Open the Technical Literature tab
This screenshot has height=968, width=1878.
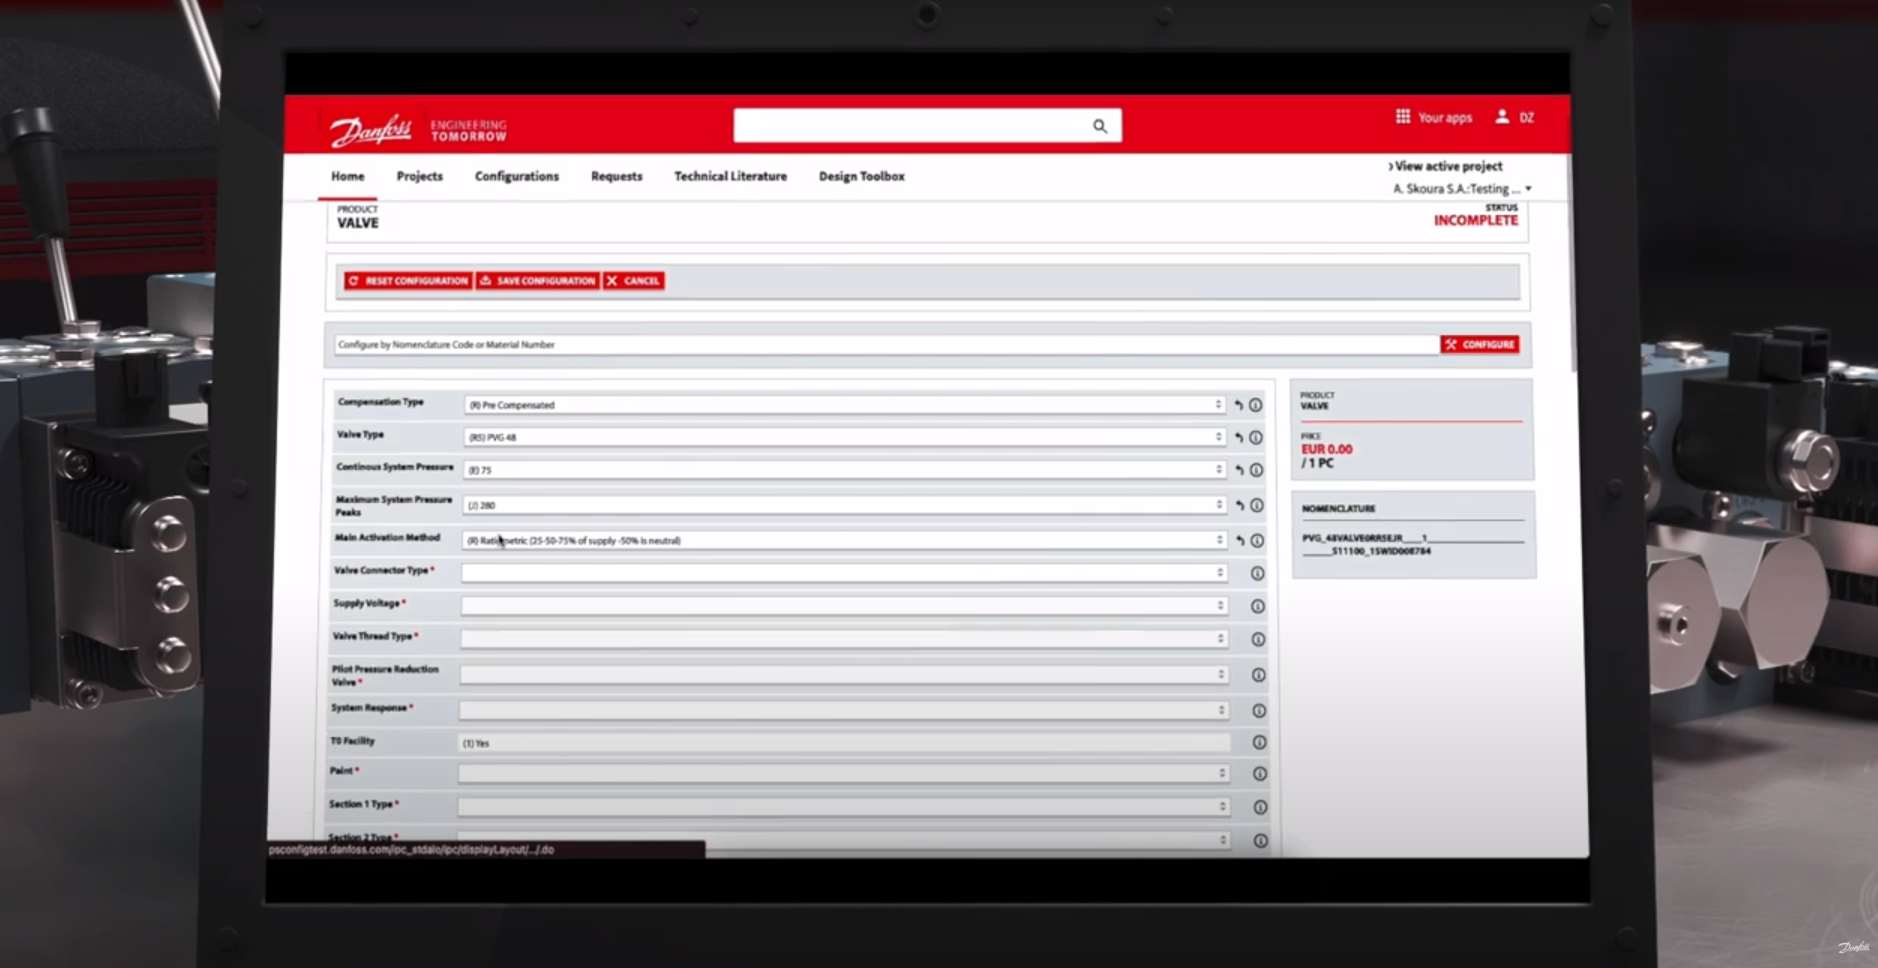pos(730,176)
